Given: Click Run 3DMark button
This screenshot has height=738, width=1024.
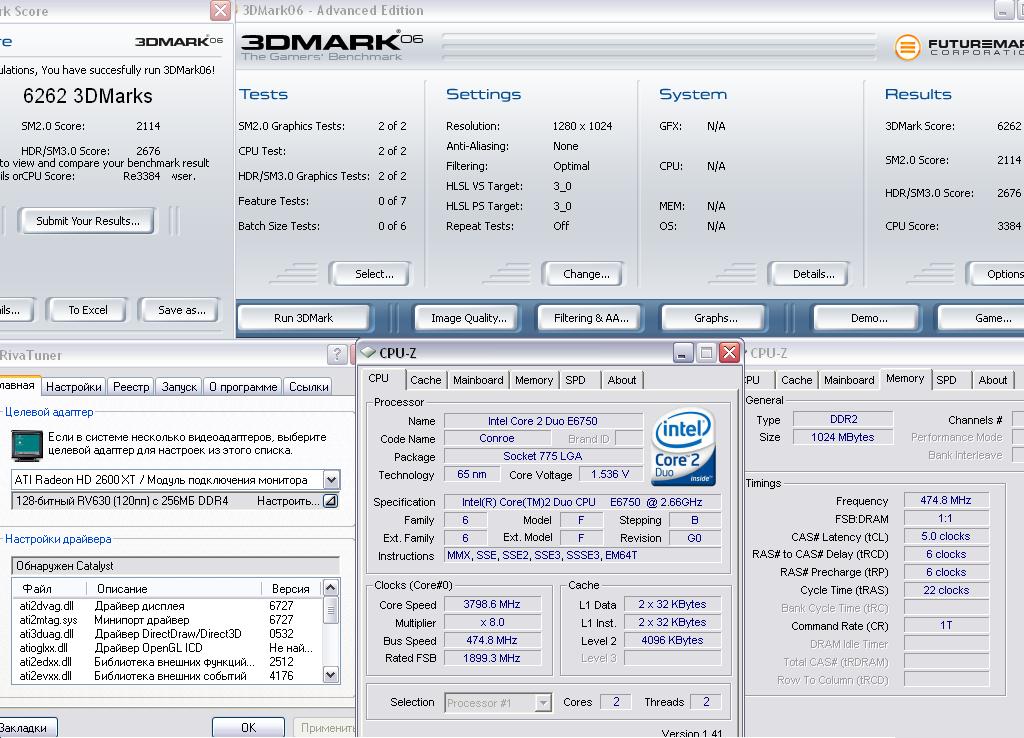Looking at the screenshot, I should (x=304, y=318).
